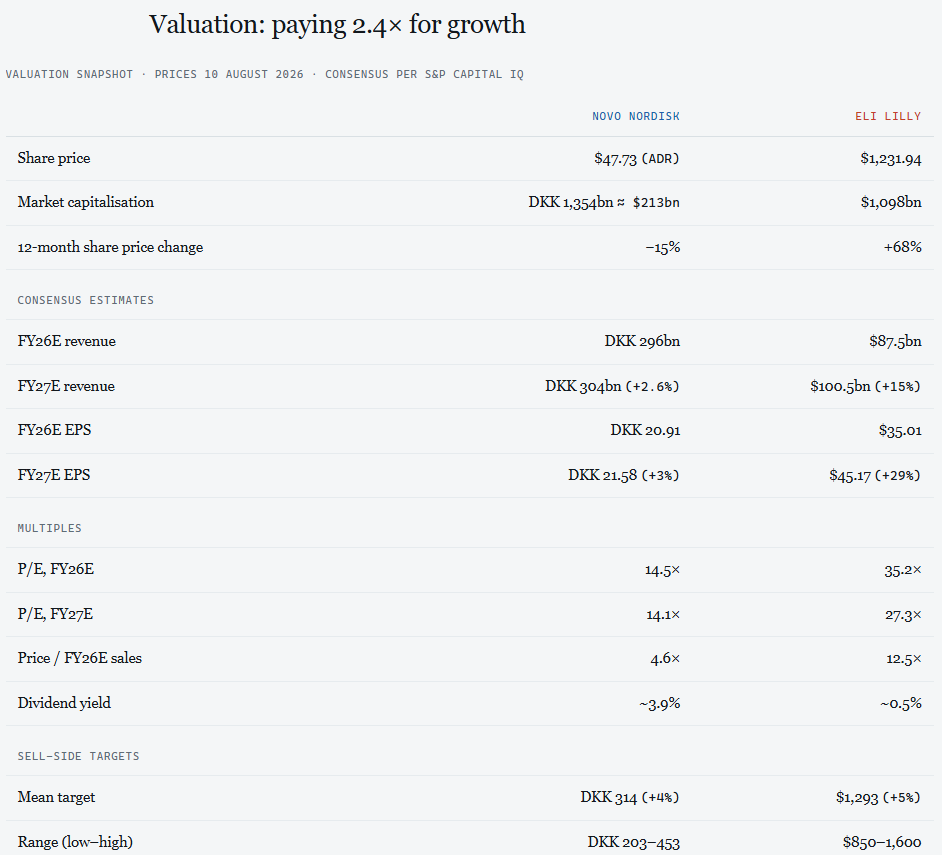
Task: Click the 'FY26E EPS' row label
Action: click(55, 430)
